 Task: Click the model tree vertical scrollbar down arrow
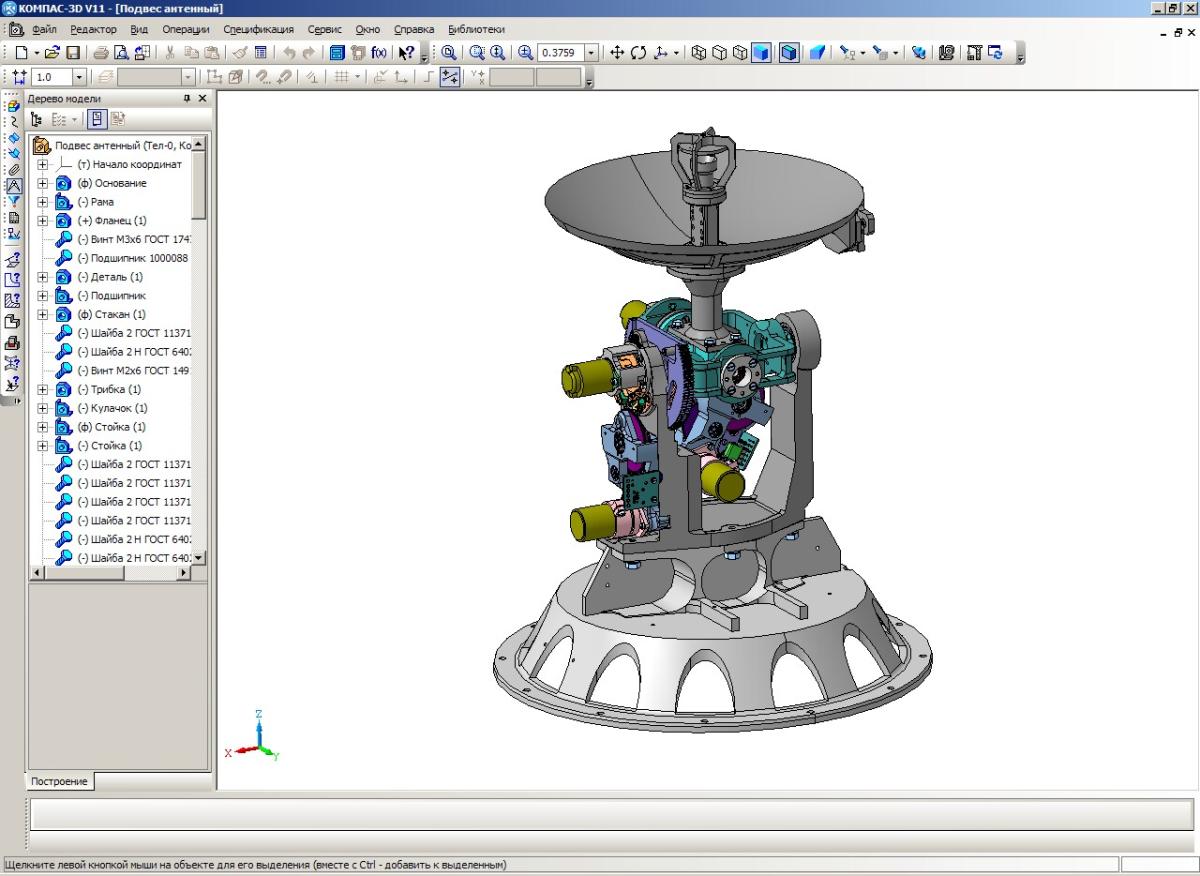198,558
